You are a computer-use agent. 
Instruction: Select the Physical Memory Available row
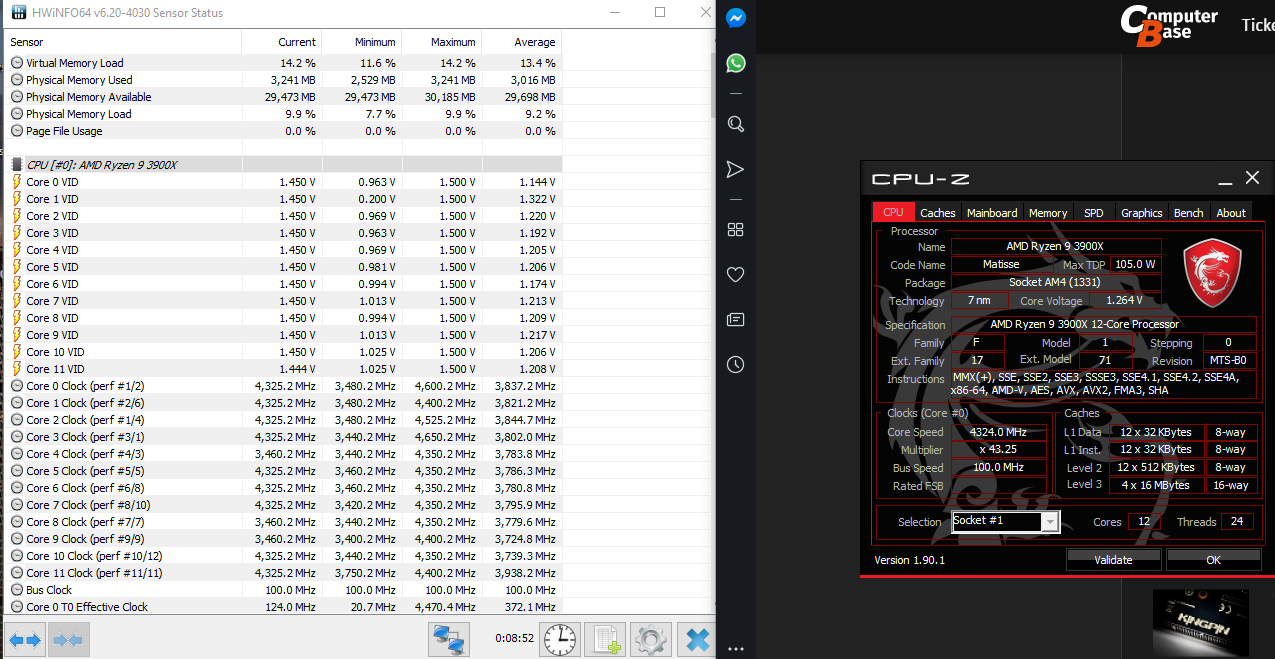282,97
